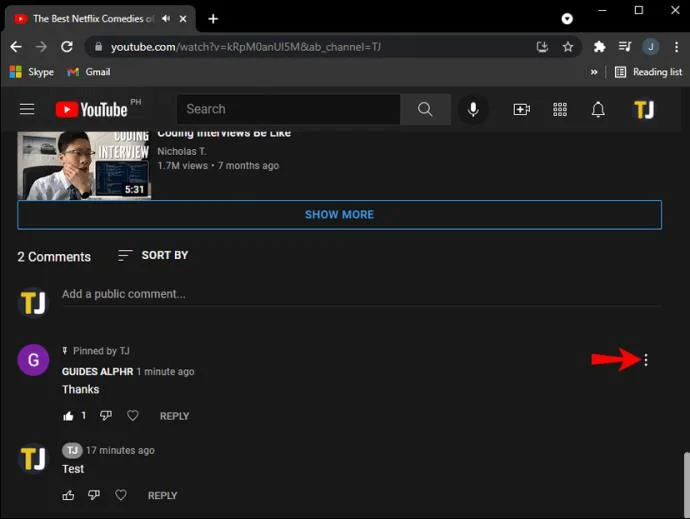Install app icon in address bar
Screen dimensions: 690x519
coord(542,47)
